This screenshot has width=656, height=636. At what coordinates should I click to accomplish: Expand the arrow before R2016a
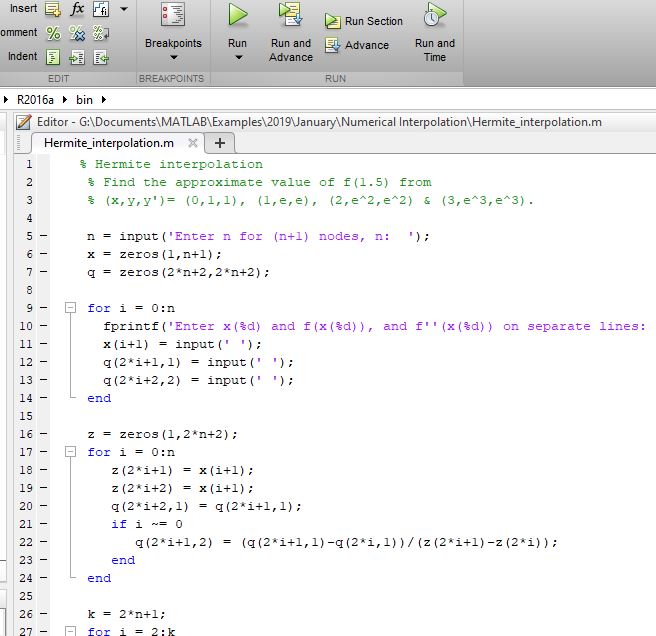click(x=5, y=100)
